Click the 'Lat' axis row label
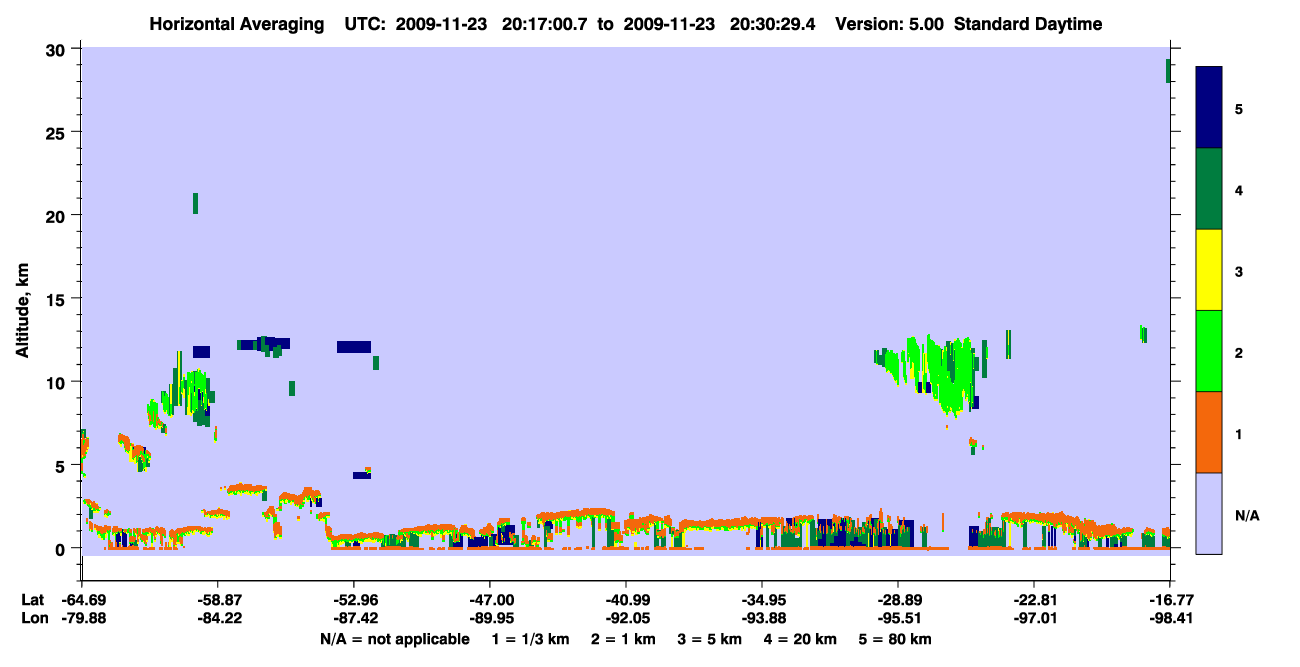 coord(32,600)
